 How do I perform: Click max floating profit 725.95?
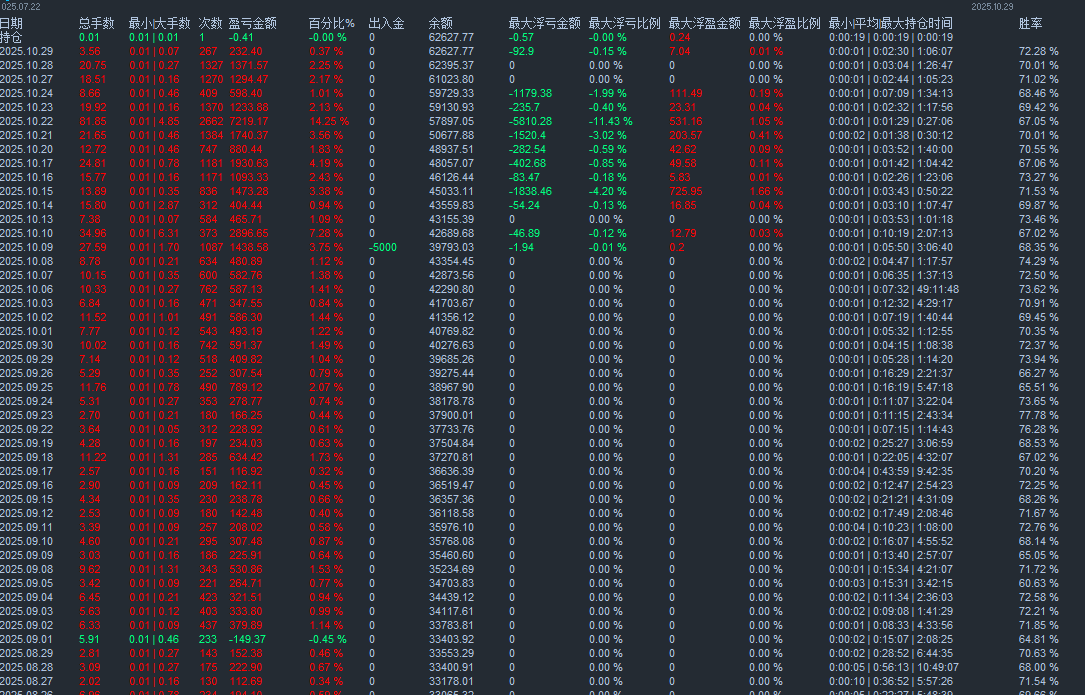point(686,191)
